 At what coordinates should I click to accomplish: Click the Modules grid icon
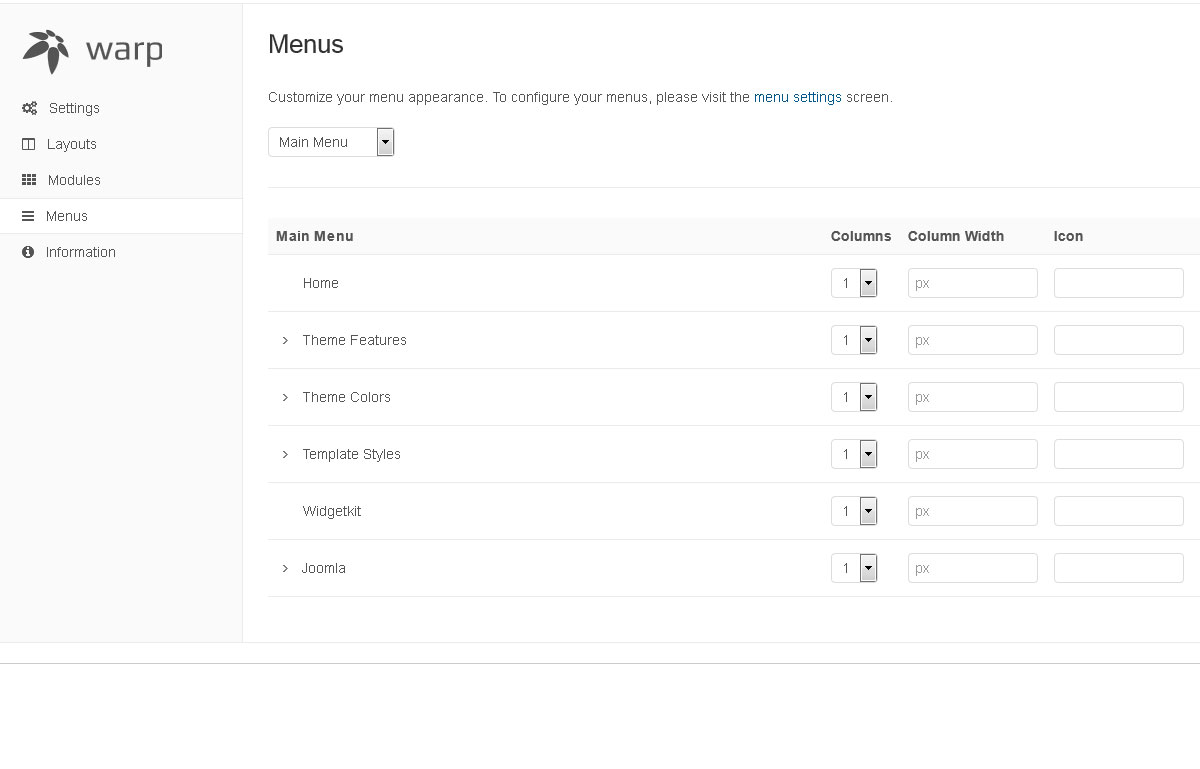click(x=29, y=180)
